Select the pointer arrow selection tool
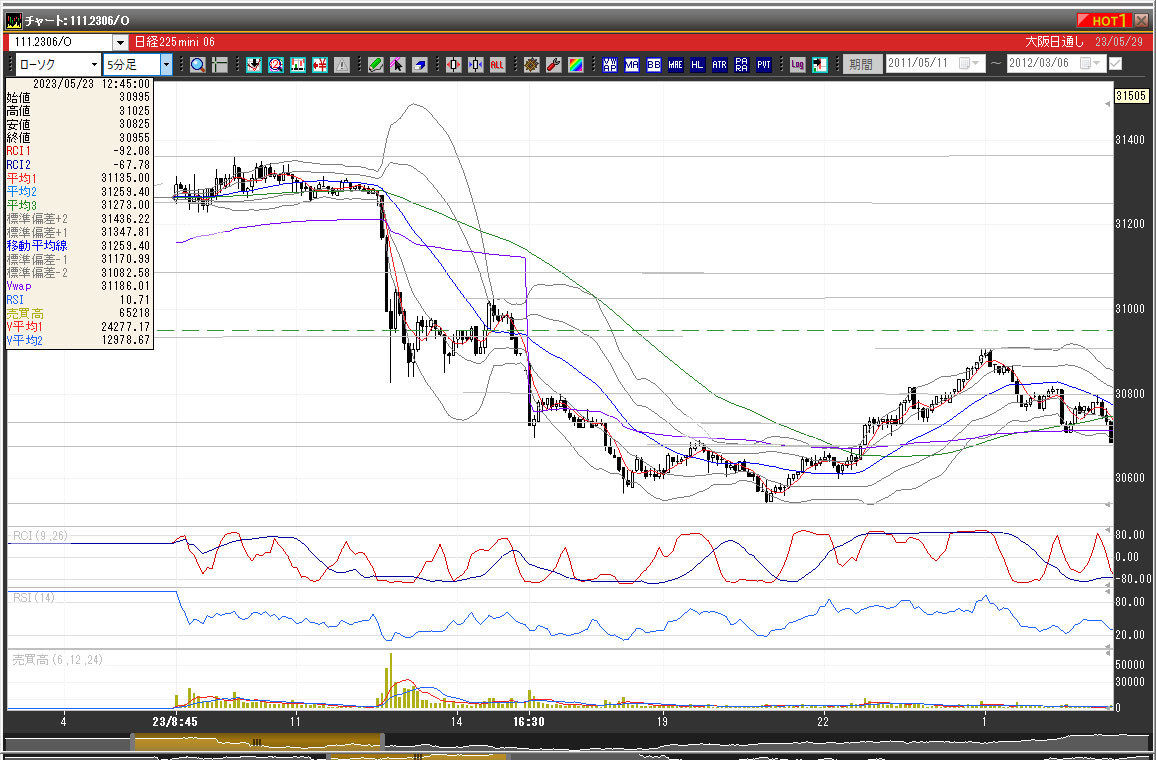The image size is (1156, 760). (398, 65)
